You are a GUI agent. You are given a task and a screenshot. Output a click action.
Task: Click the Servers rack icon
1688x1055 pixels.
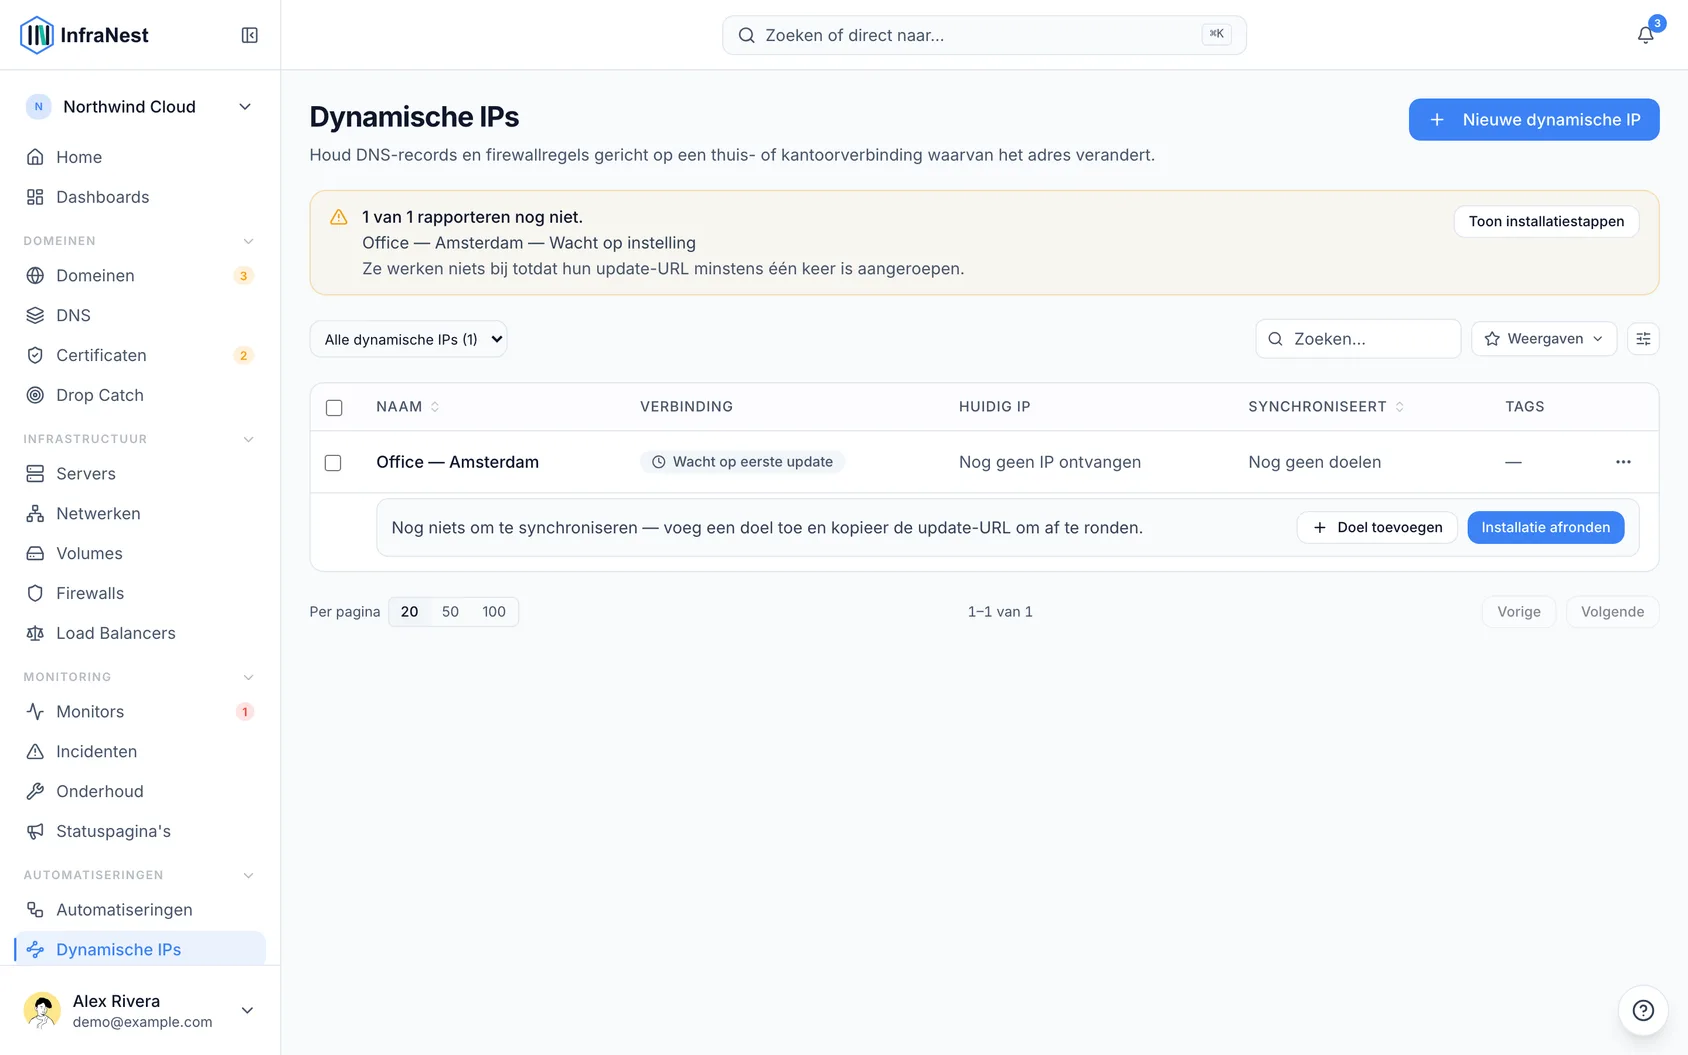click(35, 473)
